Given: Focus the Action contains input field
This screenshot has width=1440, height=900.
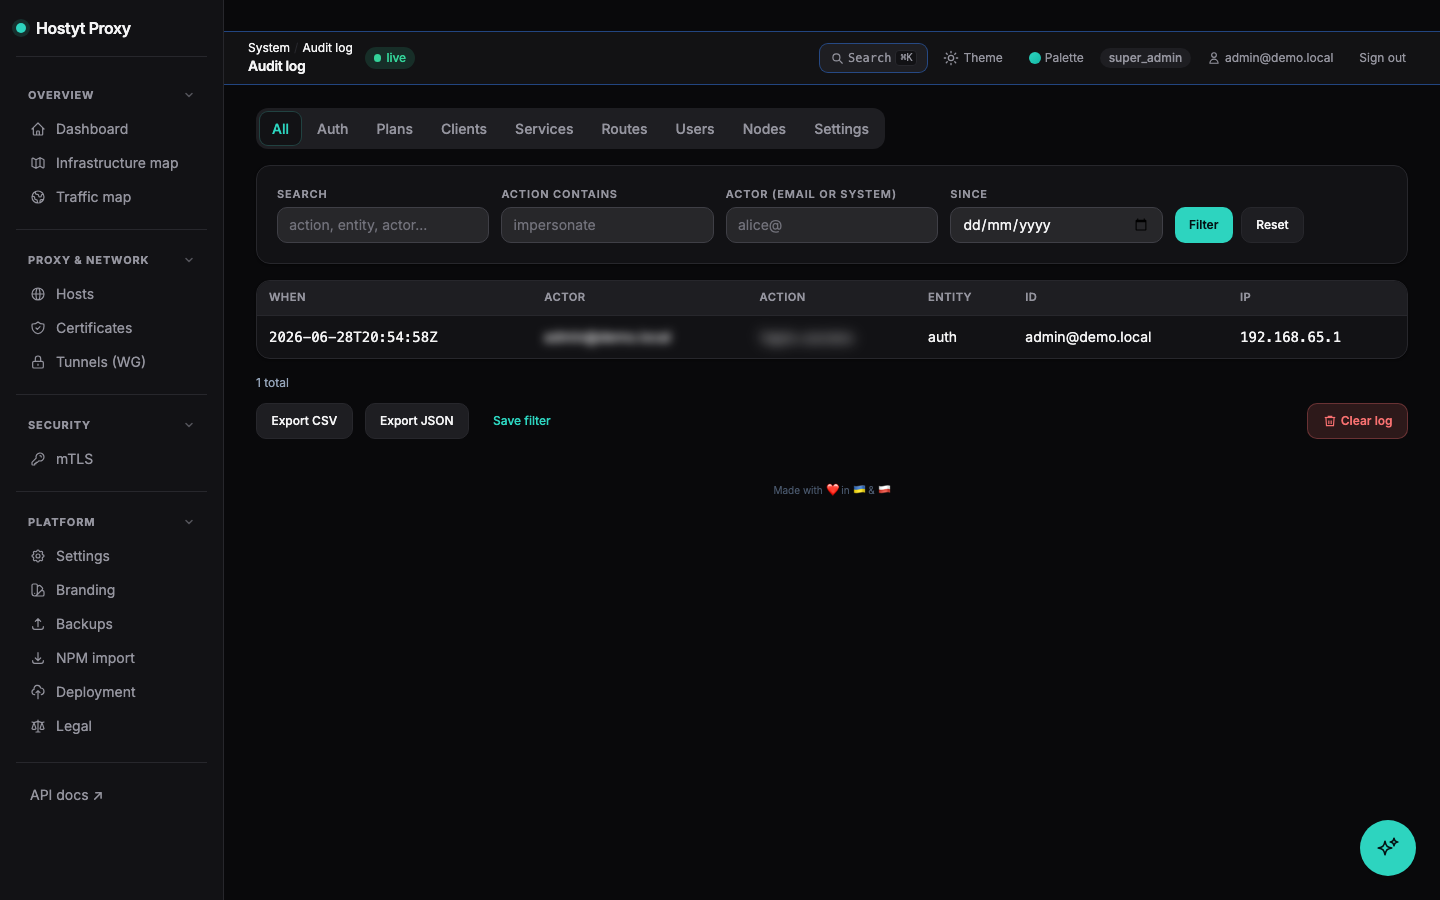Looking at the screenshot, I should [x=607, y=225].
